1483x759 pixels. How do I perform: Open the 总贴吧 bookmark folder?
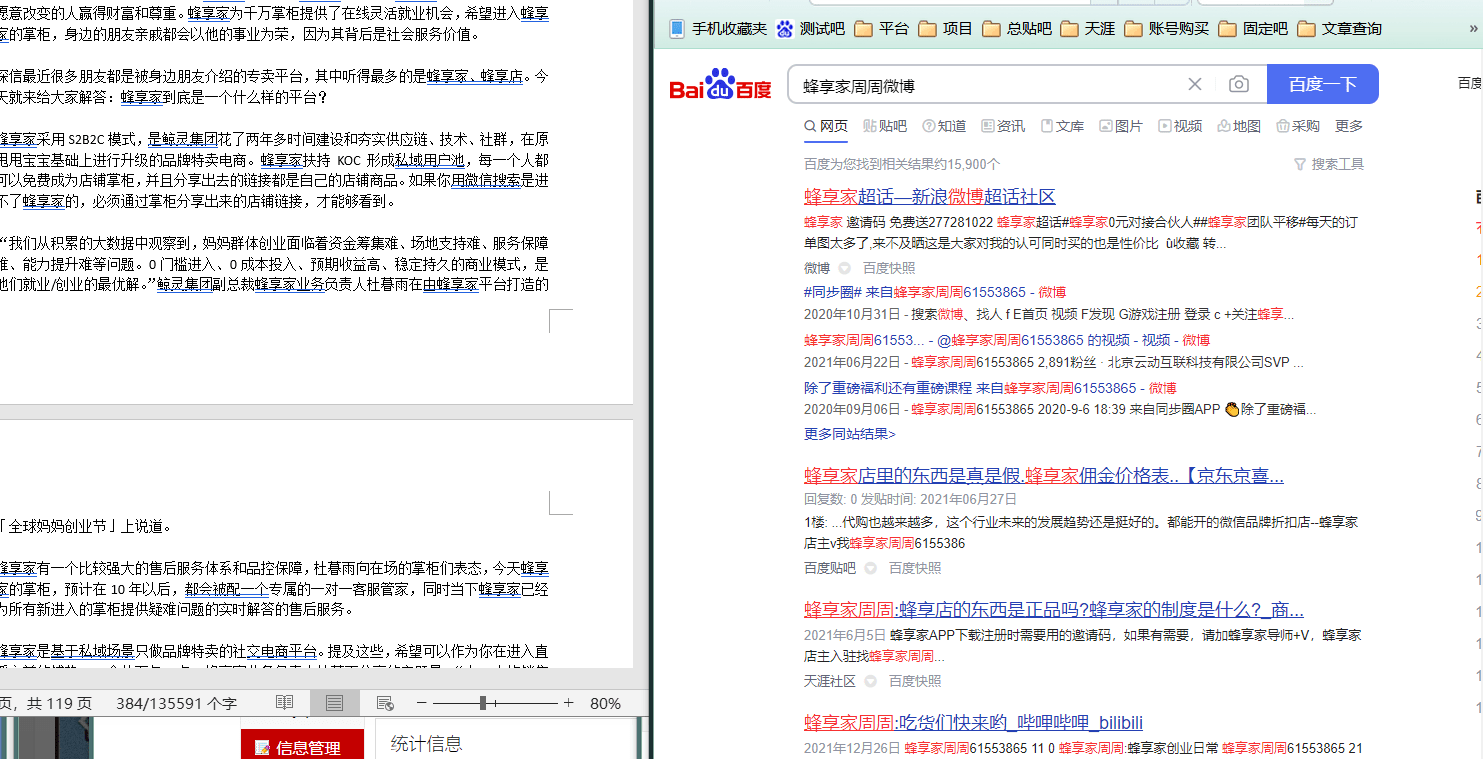click(1017, 28)
